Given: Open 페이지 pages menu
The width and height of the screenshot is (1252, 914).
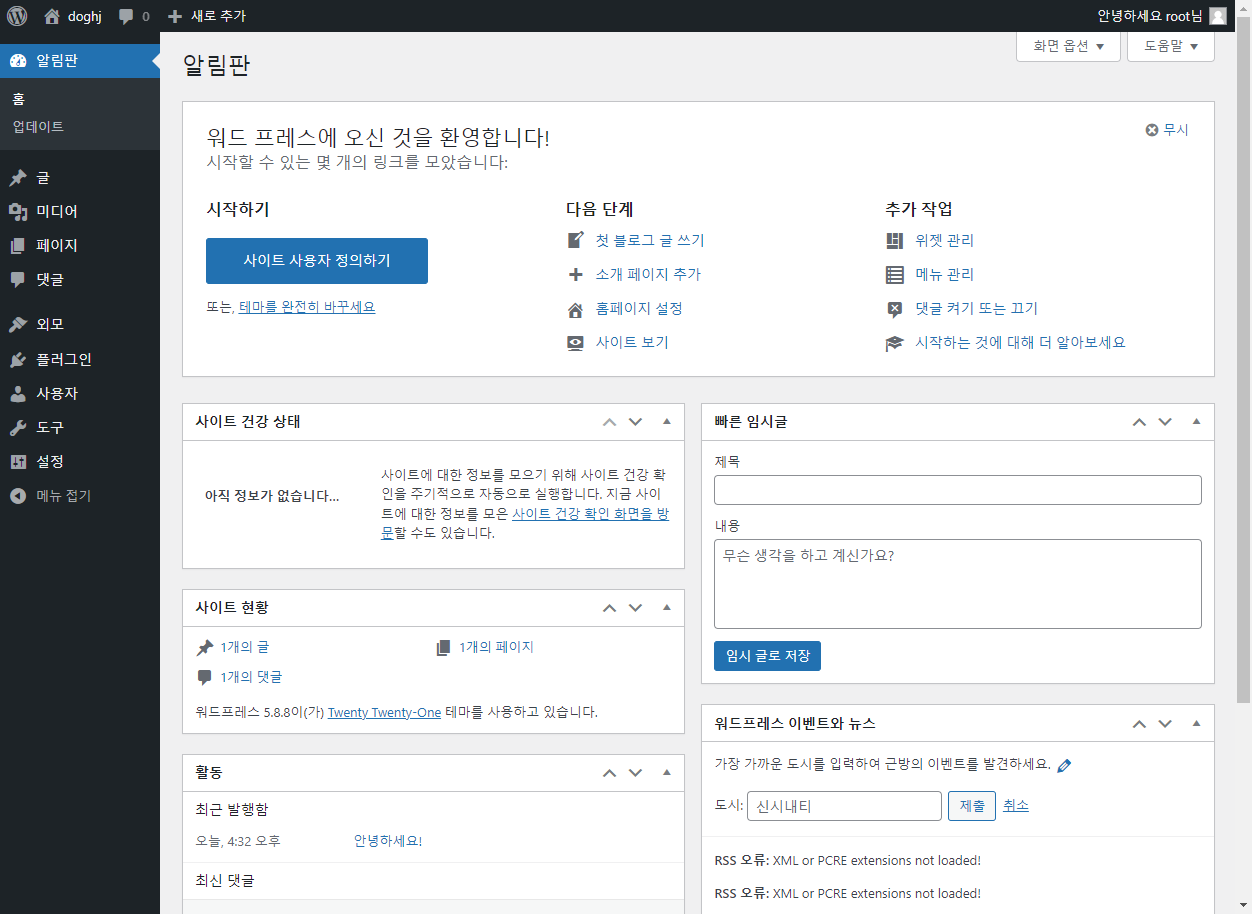Looking at the screenshot, I should click(x=80, y=246).
